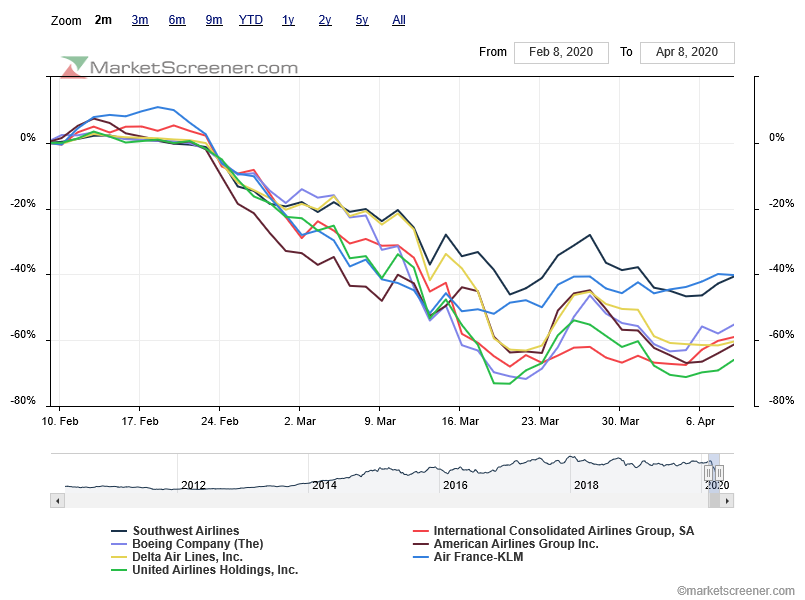Edit the From date field
Viewport: 805px width, 600px height.
point(561,52)
